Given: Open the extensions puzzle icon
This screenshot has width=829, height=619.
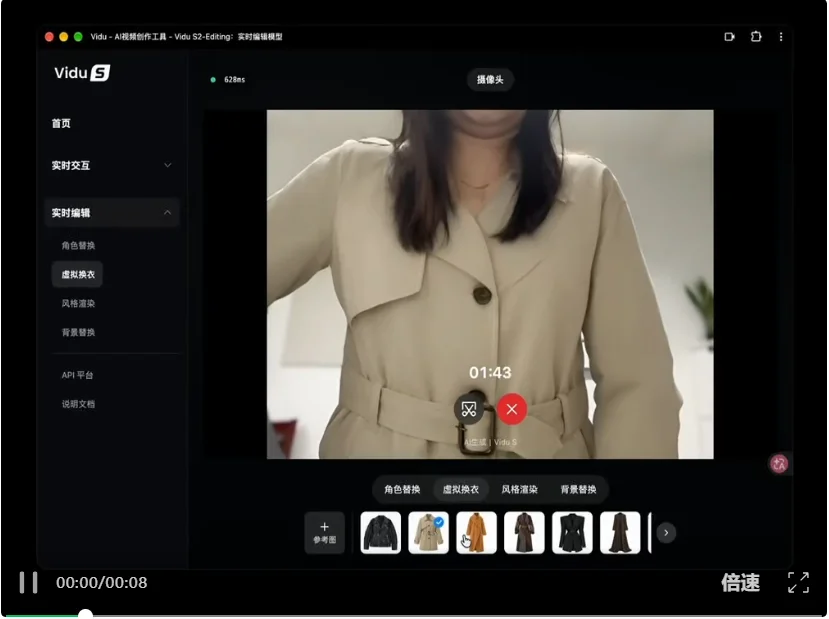Looking at the screenshot, I should click(x=756, y=36).
